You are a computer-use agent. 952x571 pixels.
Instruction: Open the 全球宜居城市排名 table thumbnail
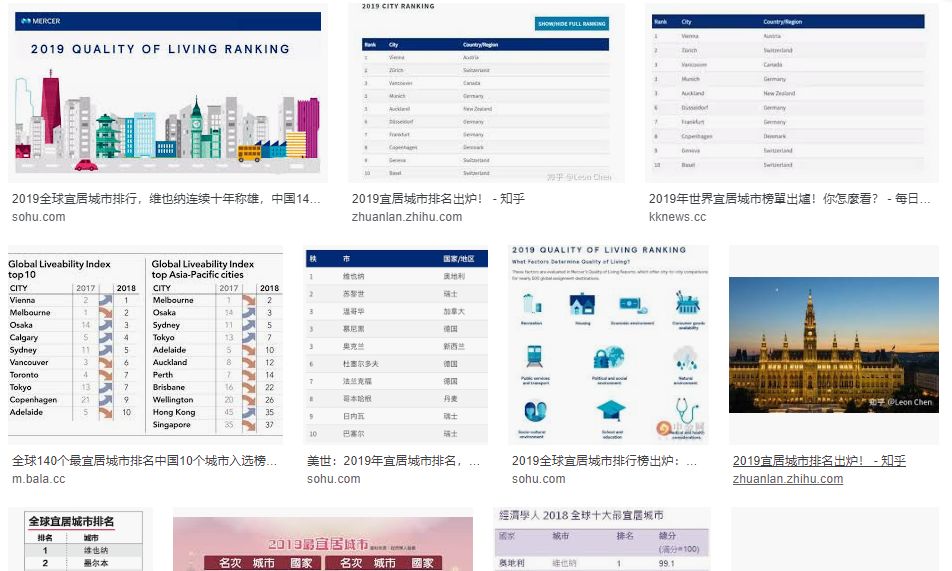(80, 539)
